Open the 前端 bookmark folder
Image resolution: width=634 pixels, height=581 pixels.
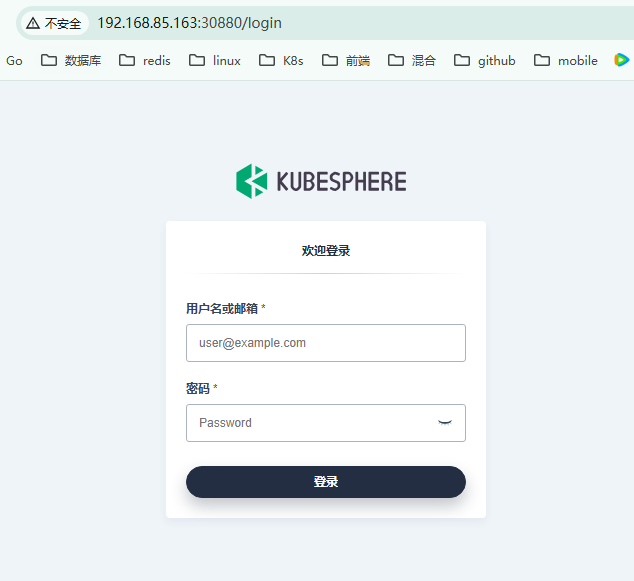346,61
